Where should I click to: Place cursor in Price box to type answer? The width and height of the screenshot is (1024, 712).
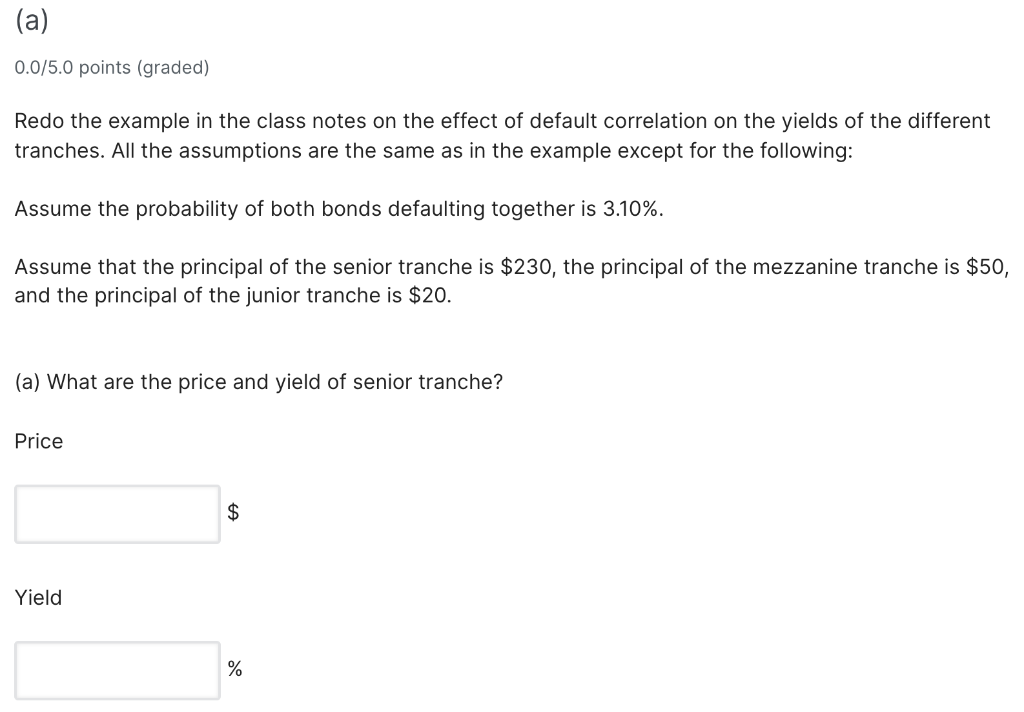click(x=115, y=514)
